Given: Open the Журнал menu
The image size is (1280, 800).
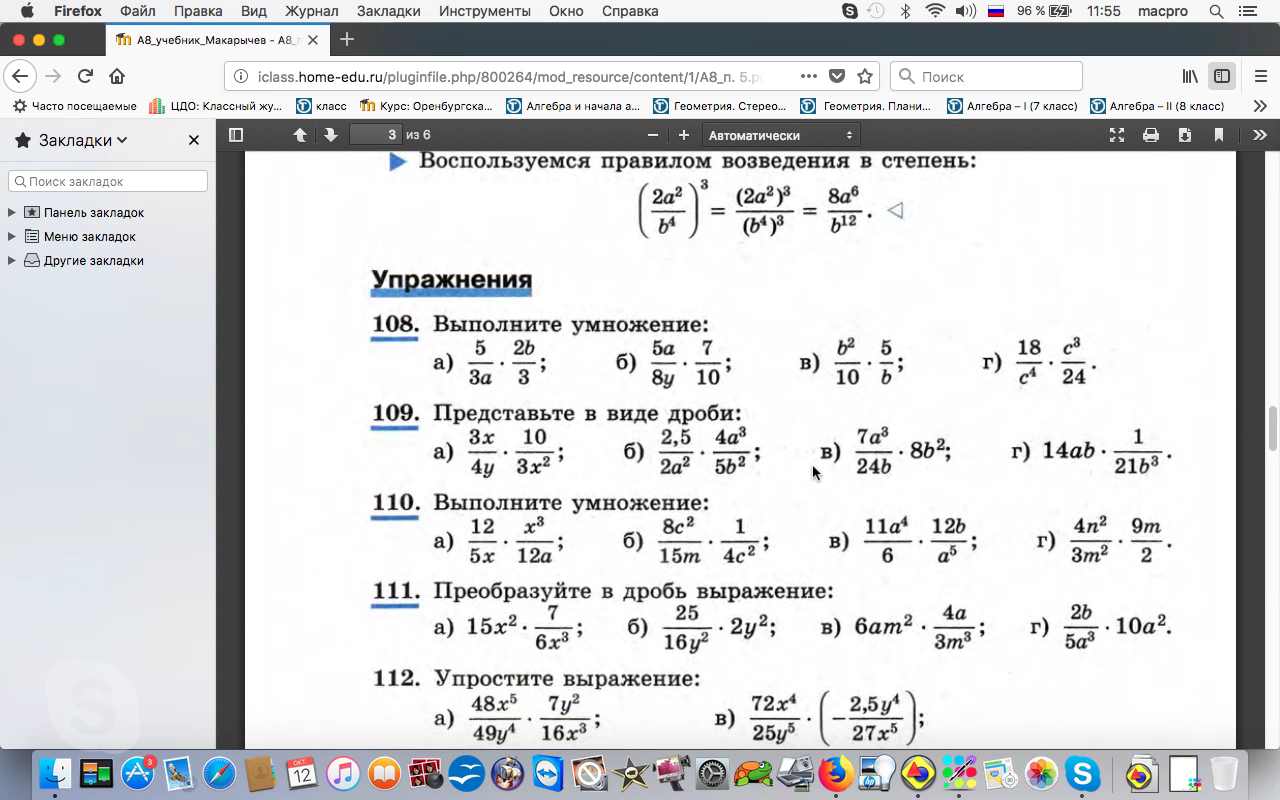Looking at the screenshot, I should pos(311,11).
